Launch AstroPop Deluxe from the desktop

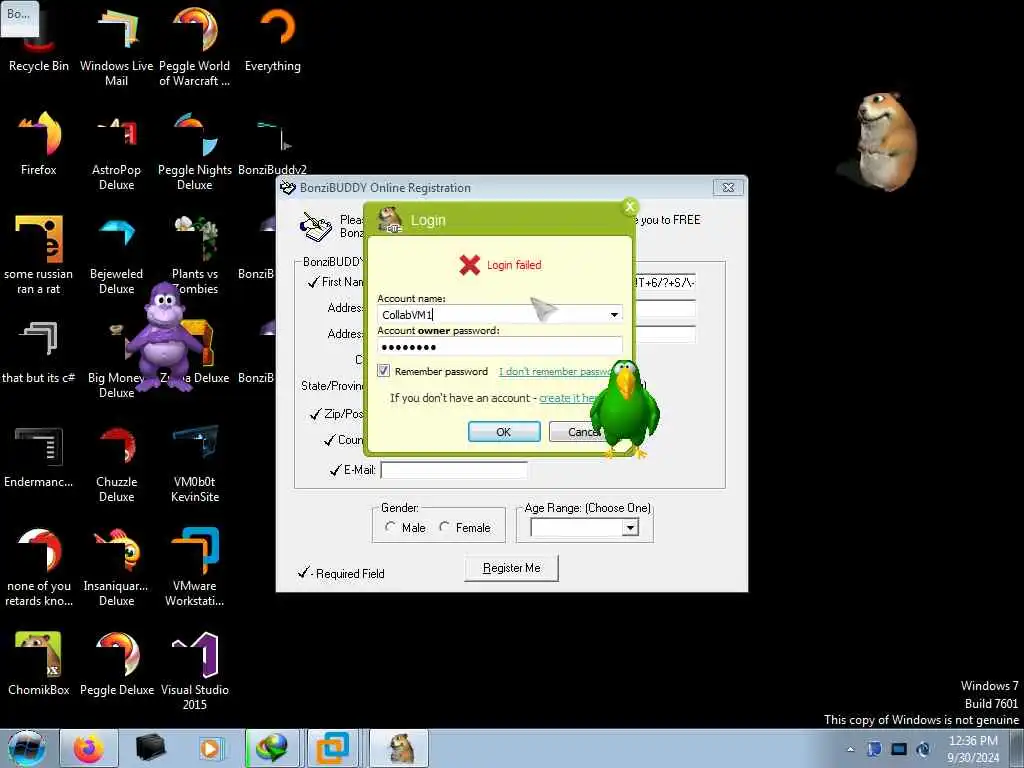[116, 150]
